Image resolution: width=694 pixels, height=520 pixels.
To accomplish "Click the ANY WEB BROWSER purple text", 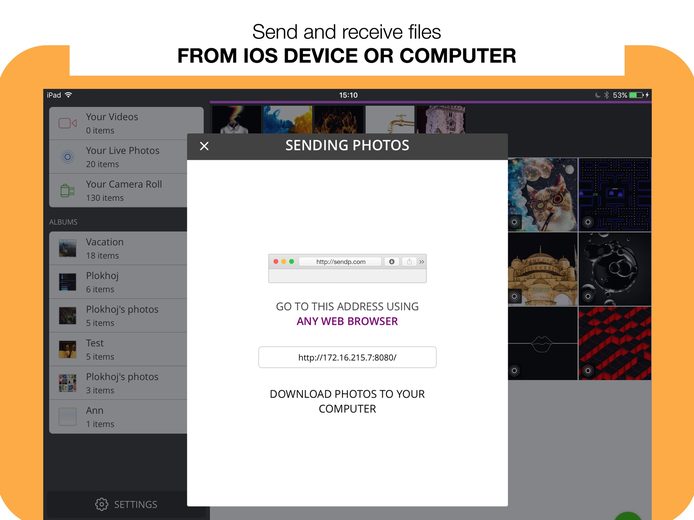I will pyautogui.click(x=347, y=321).
